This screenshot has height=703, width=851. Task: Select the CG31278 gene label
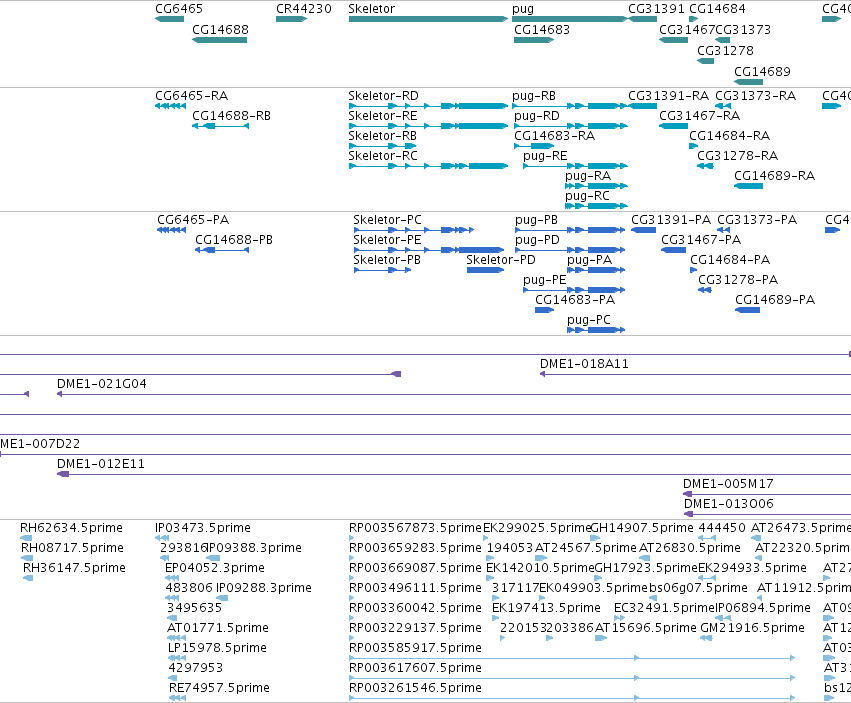[725, 50]
